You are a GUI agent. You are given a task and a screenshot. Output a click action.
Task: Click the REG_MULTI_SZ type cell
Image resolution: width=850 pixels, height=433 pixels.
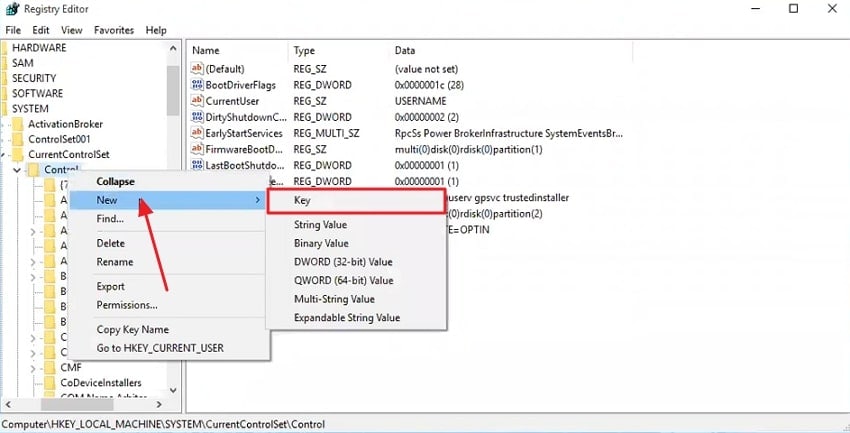(x=326, y=133)
